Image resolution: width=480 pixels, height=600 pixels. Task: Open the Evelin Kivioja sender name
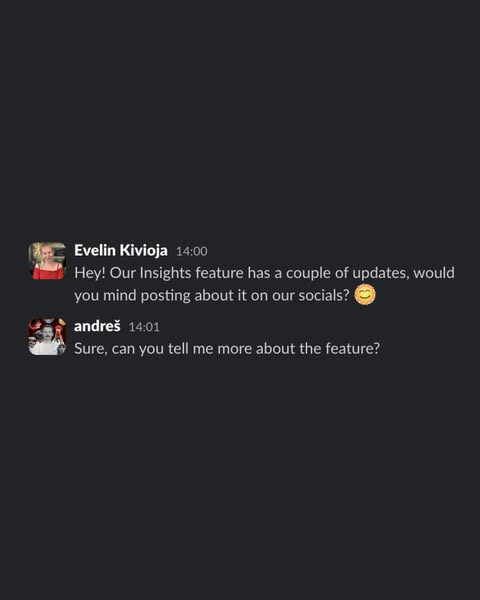click(121, 250)
